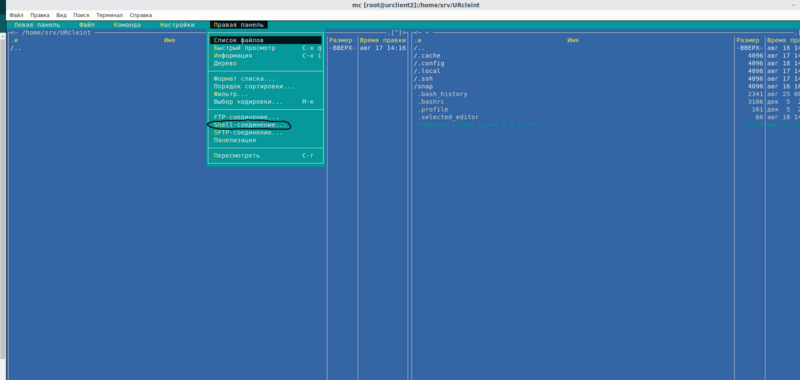Open Порядок сортировки... dialog

tap(266, 87)
